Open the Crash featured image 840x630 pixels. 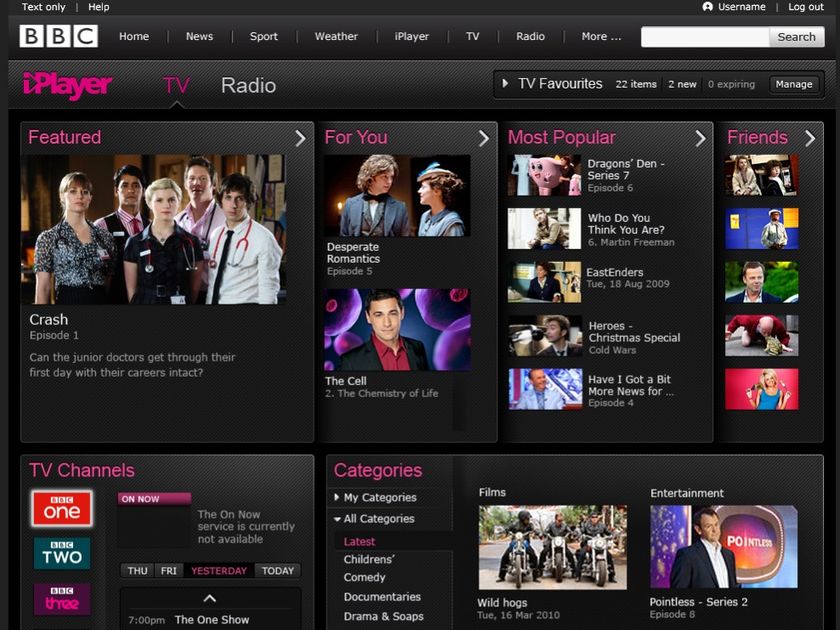click(153, 229)
